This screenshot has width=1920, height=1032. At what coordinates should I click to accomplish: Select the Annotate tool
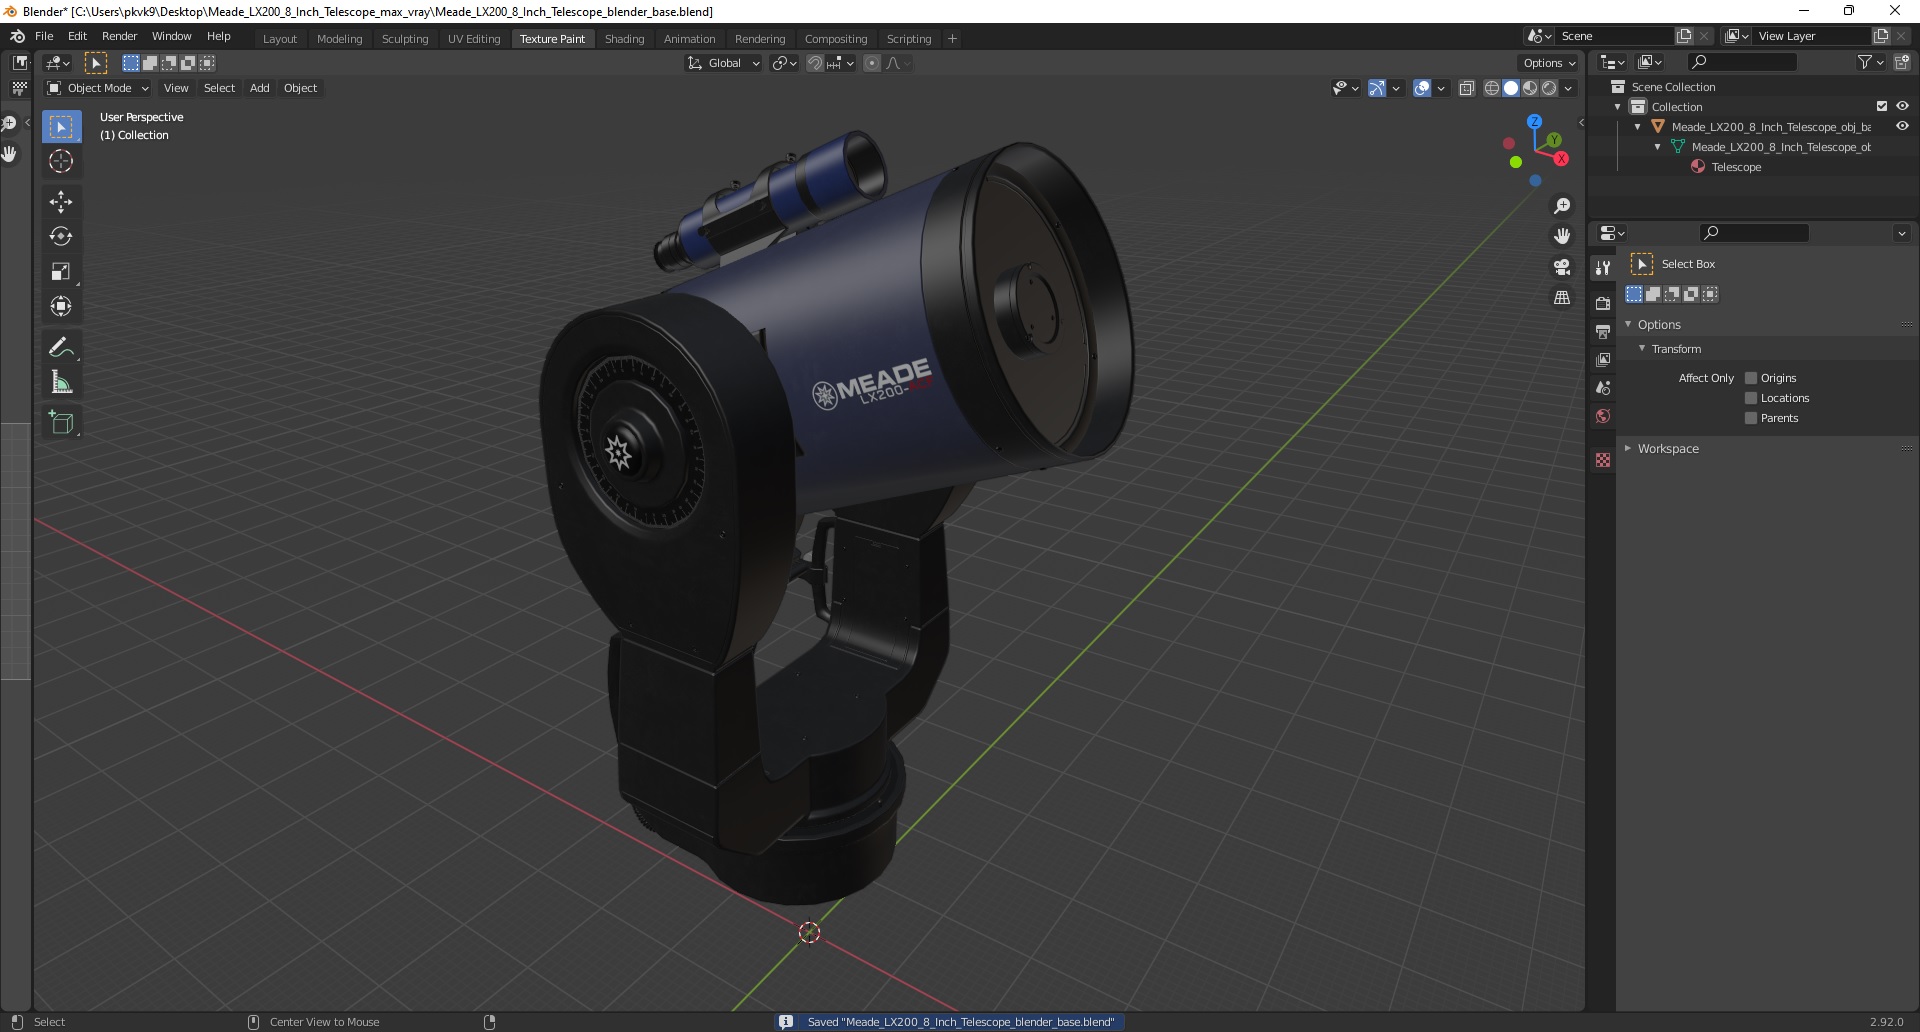[61, 348]
